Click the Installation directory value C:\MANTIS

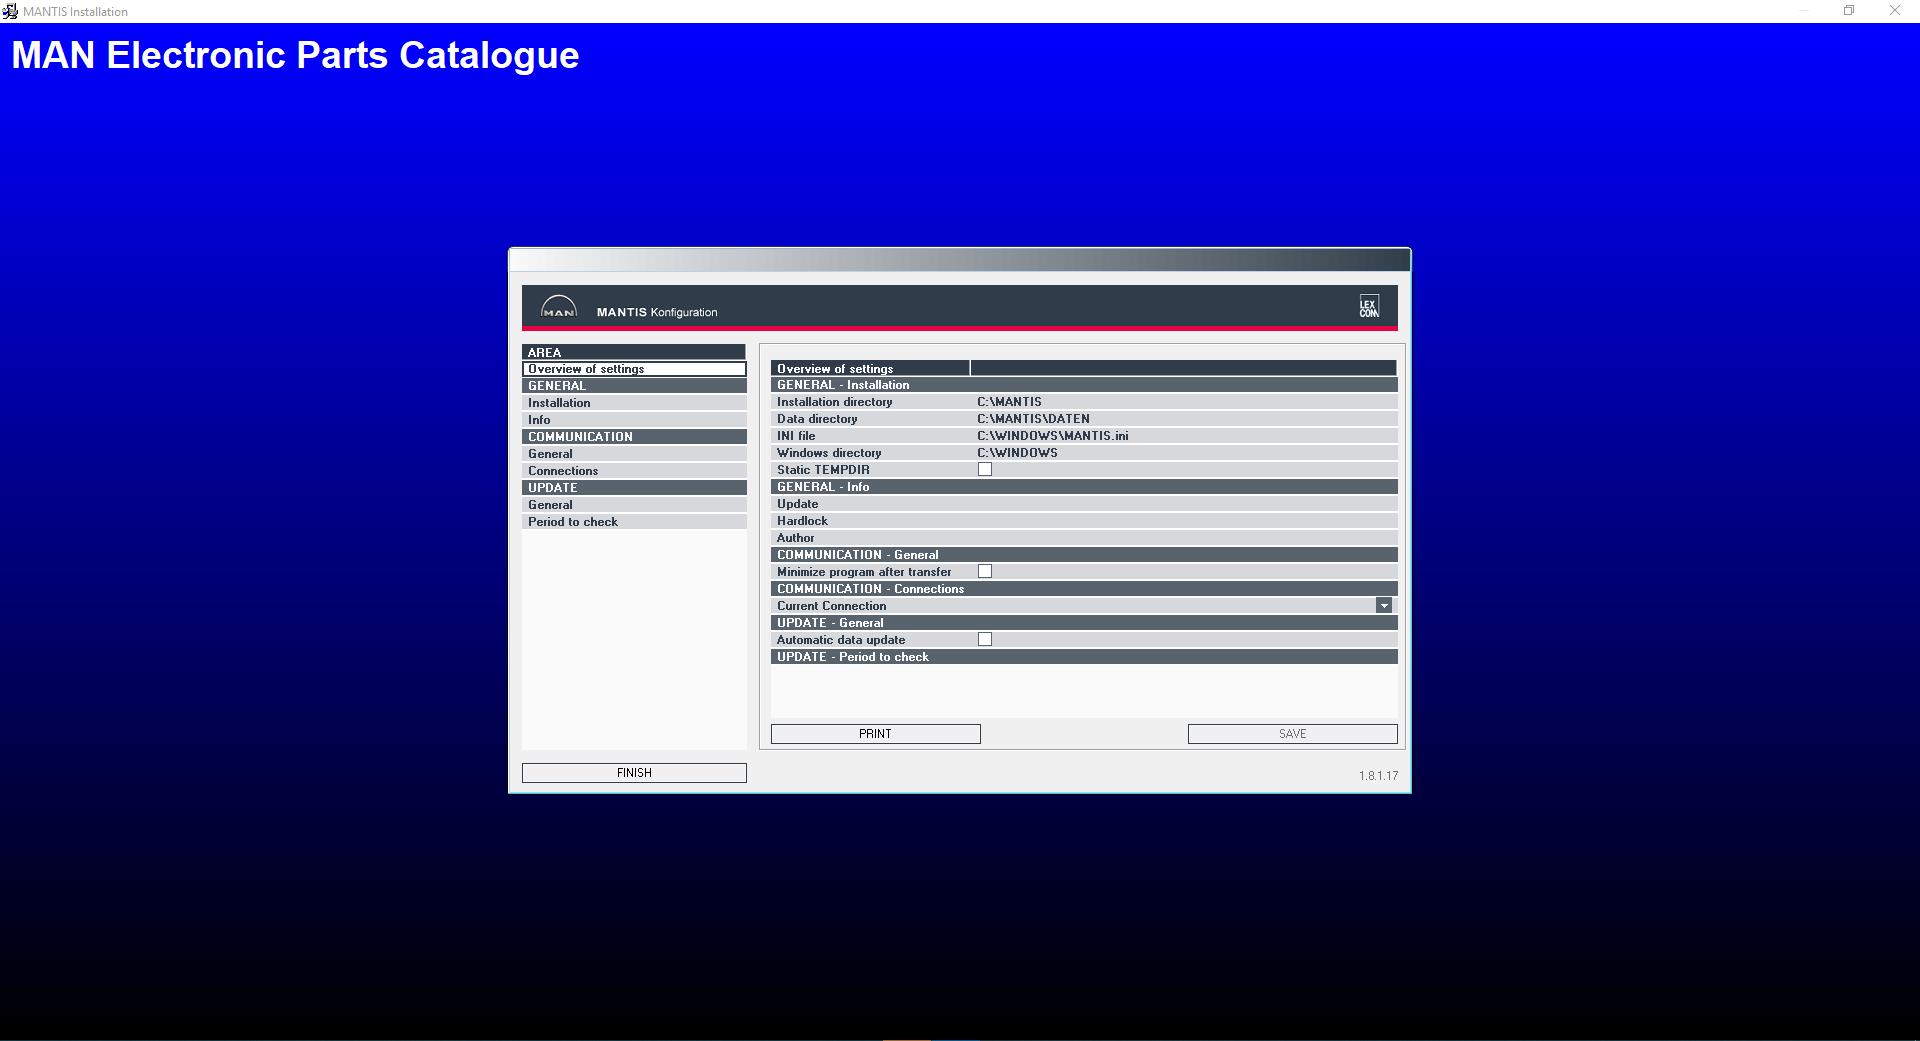tap(1009, 402)
